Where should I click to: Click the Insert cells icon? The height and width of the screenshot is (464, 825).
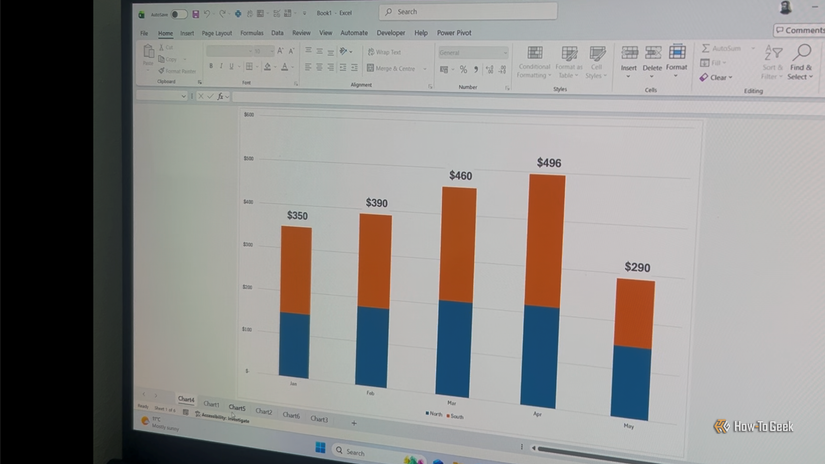tap(629, 58)
